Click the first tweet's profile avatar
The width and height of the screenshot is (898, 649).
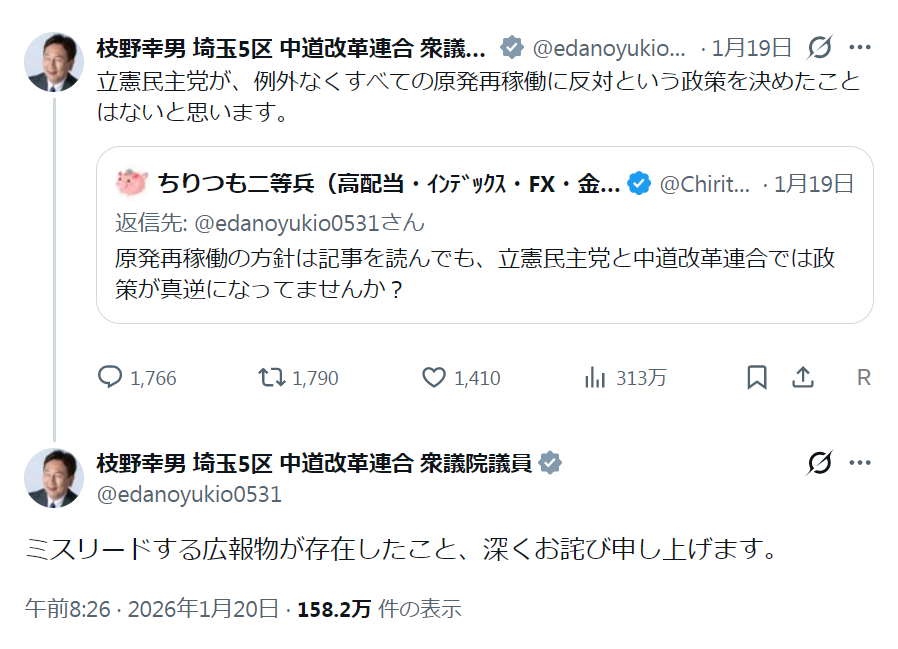click(54, 62)
